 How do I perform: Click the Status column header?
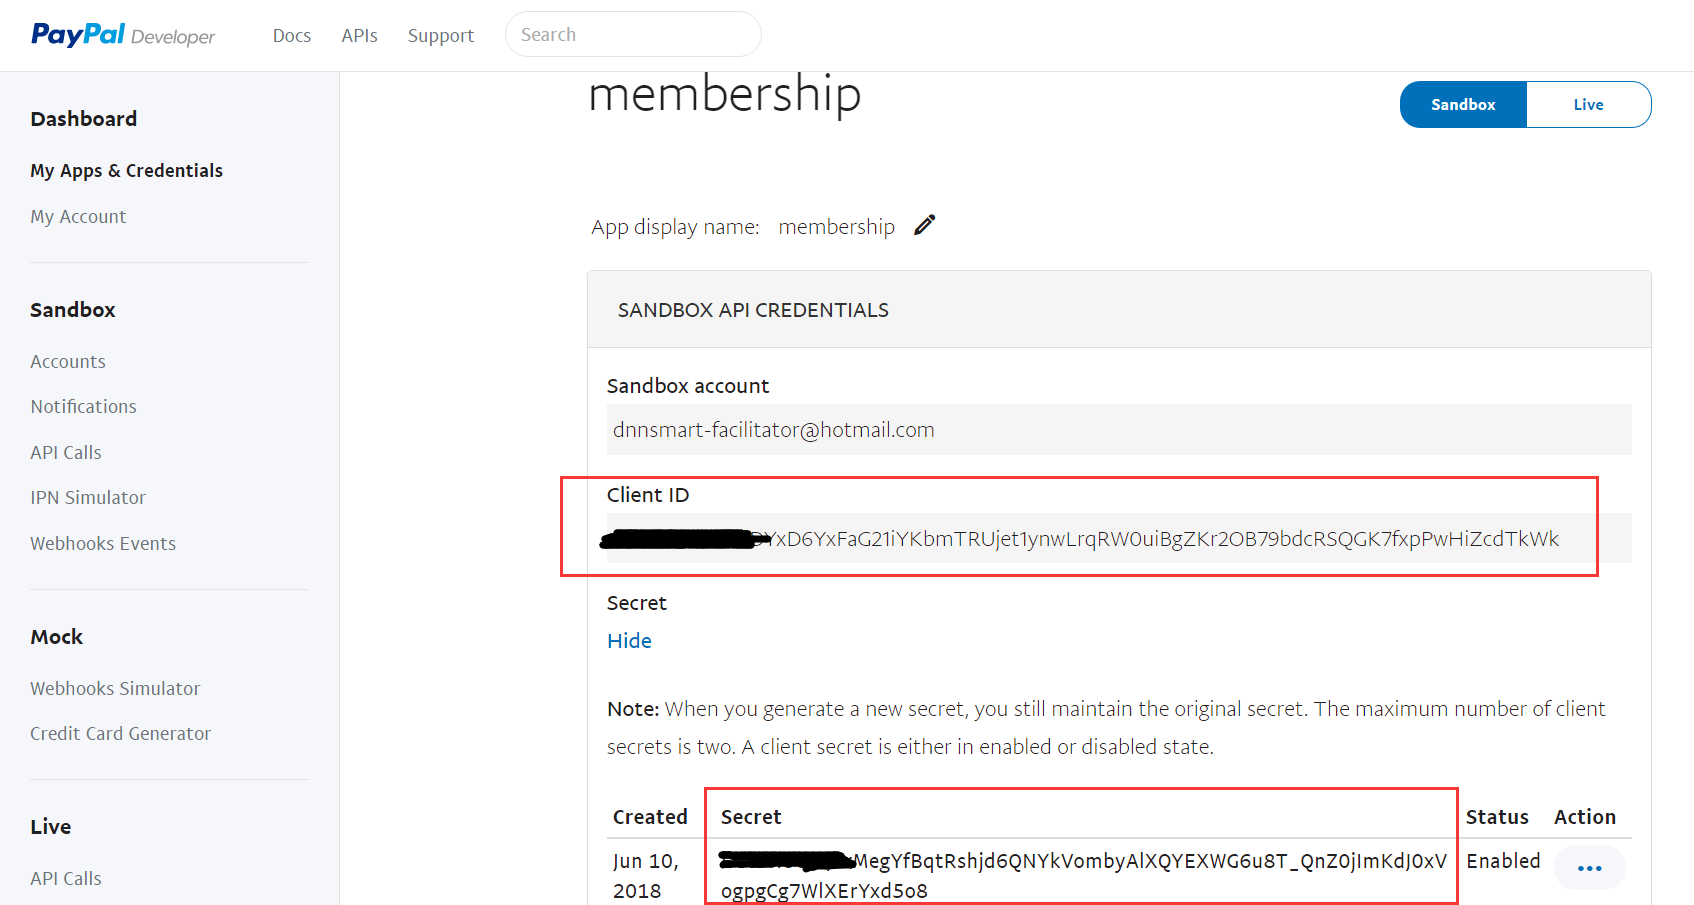1497,817
